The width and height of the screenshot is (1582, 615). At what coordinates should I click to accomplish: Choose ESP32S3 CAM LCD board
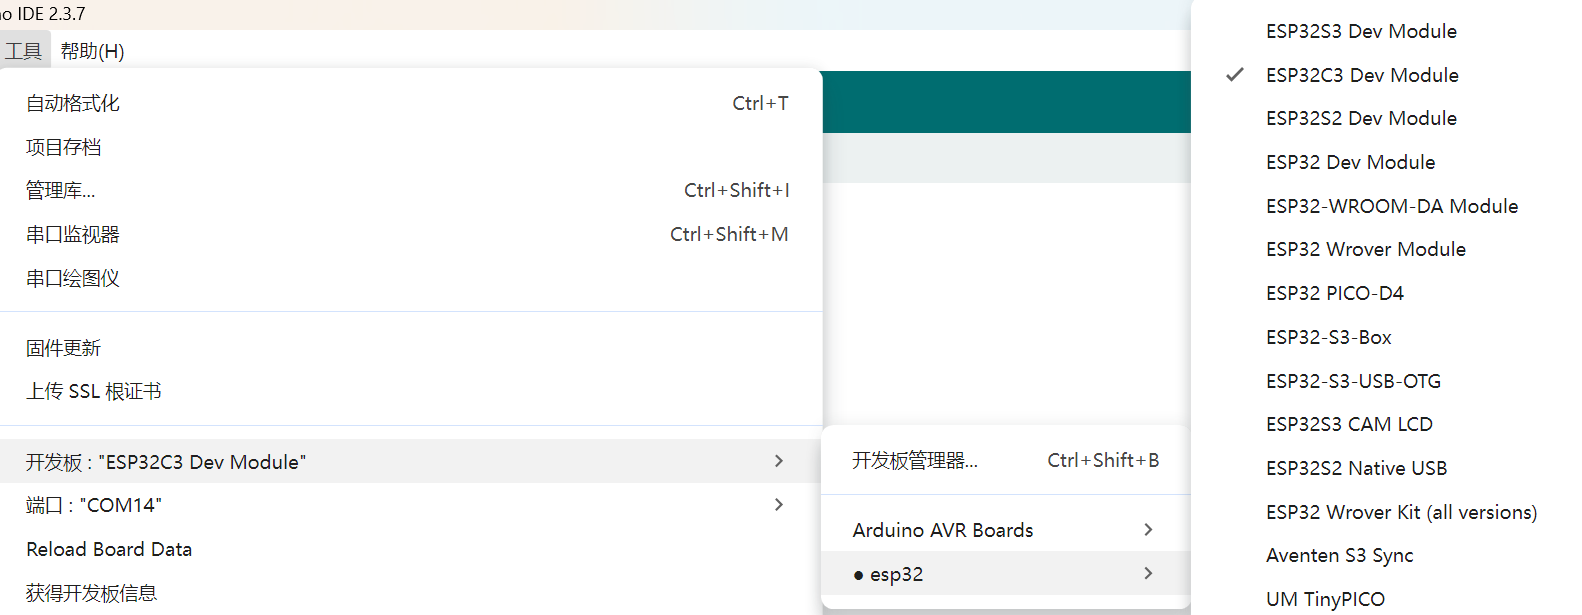click(1387, 424)
